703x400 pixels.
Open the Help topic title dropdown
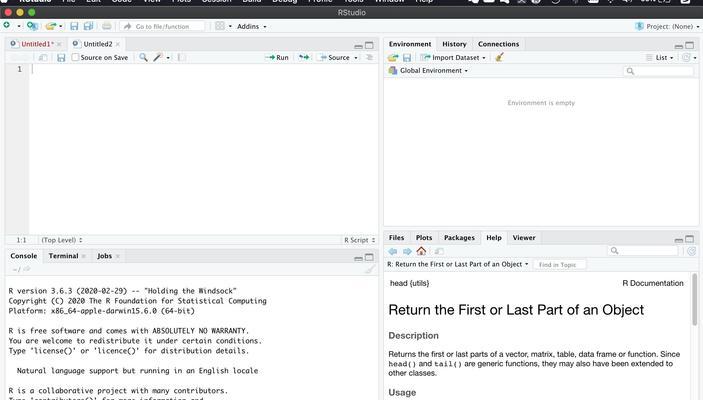click(458, 265)
